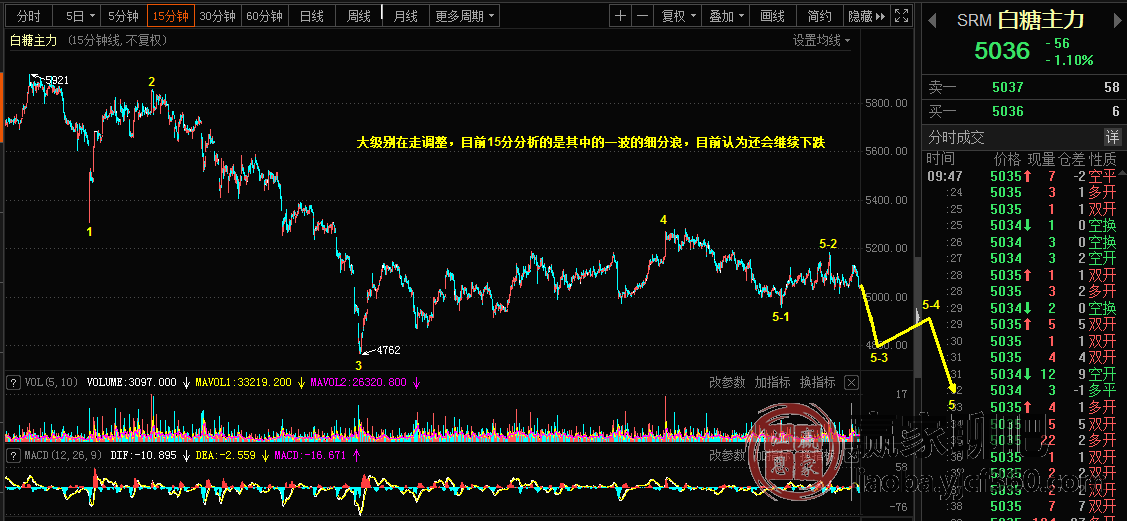
Task: Open help for the MACD indicator
Action: 13,455
